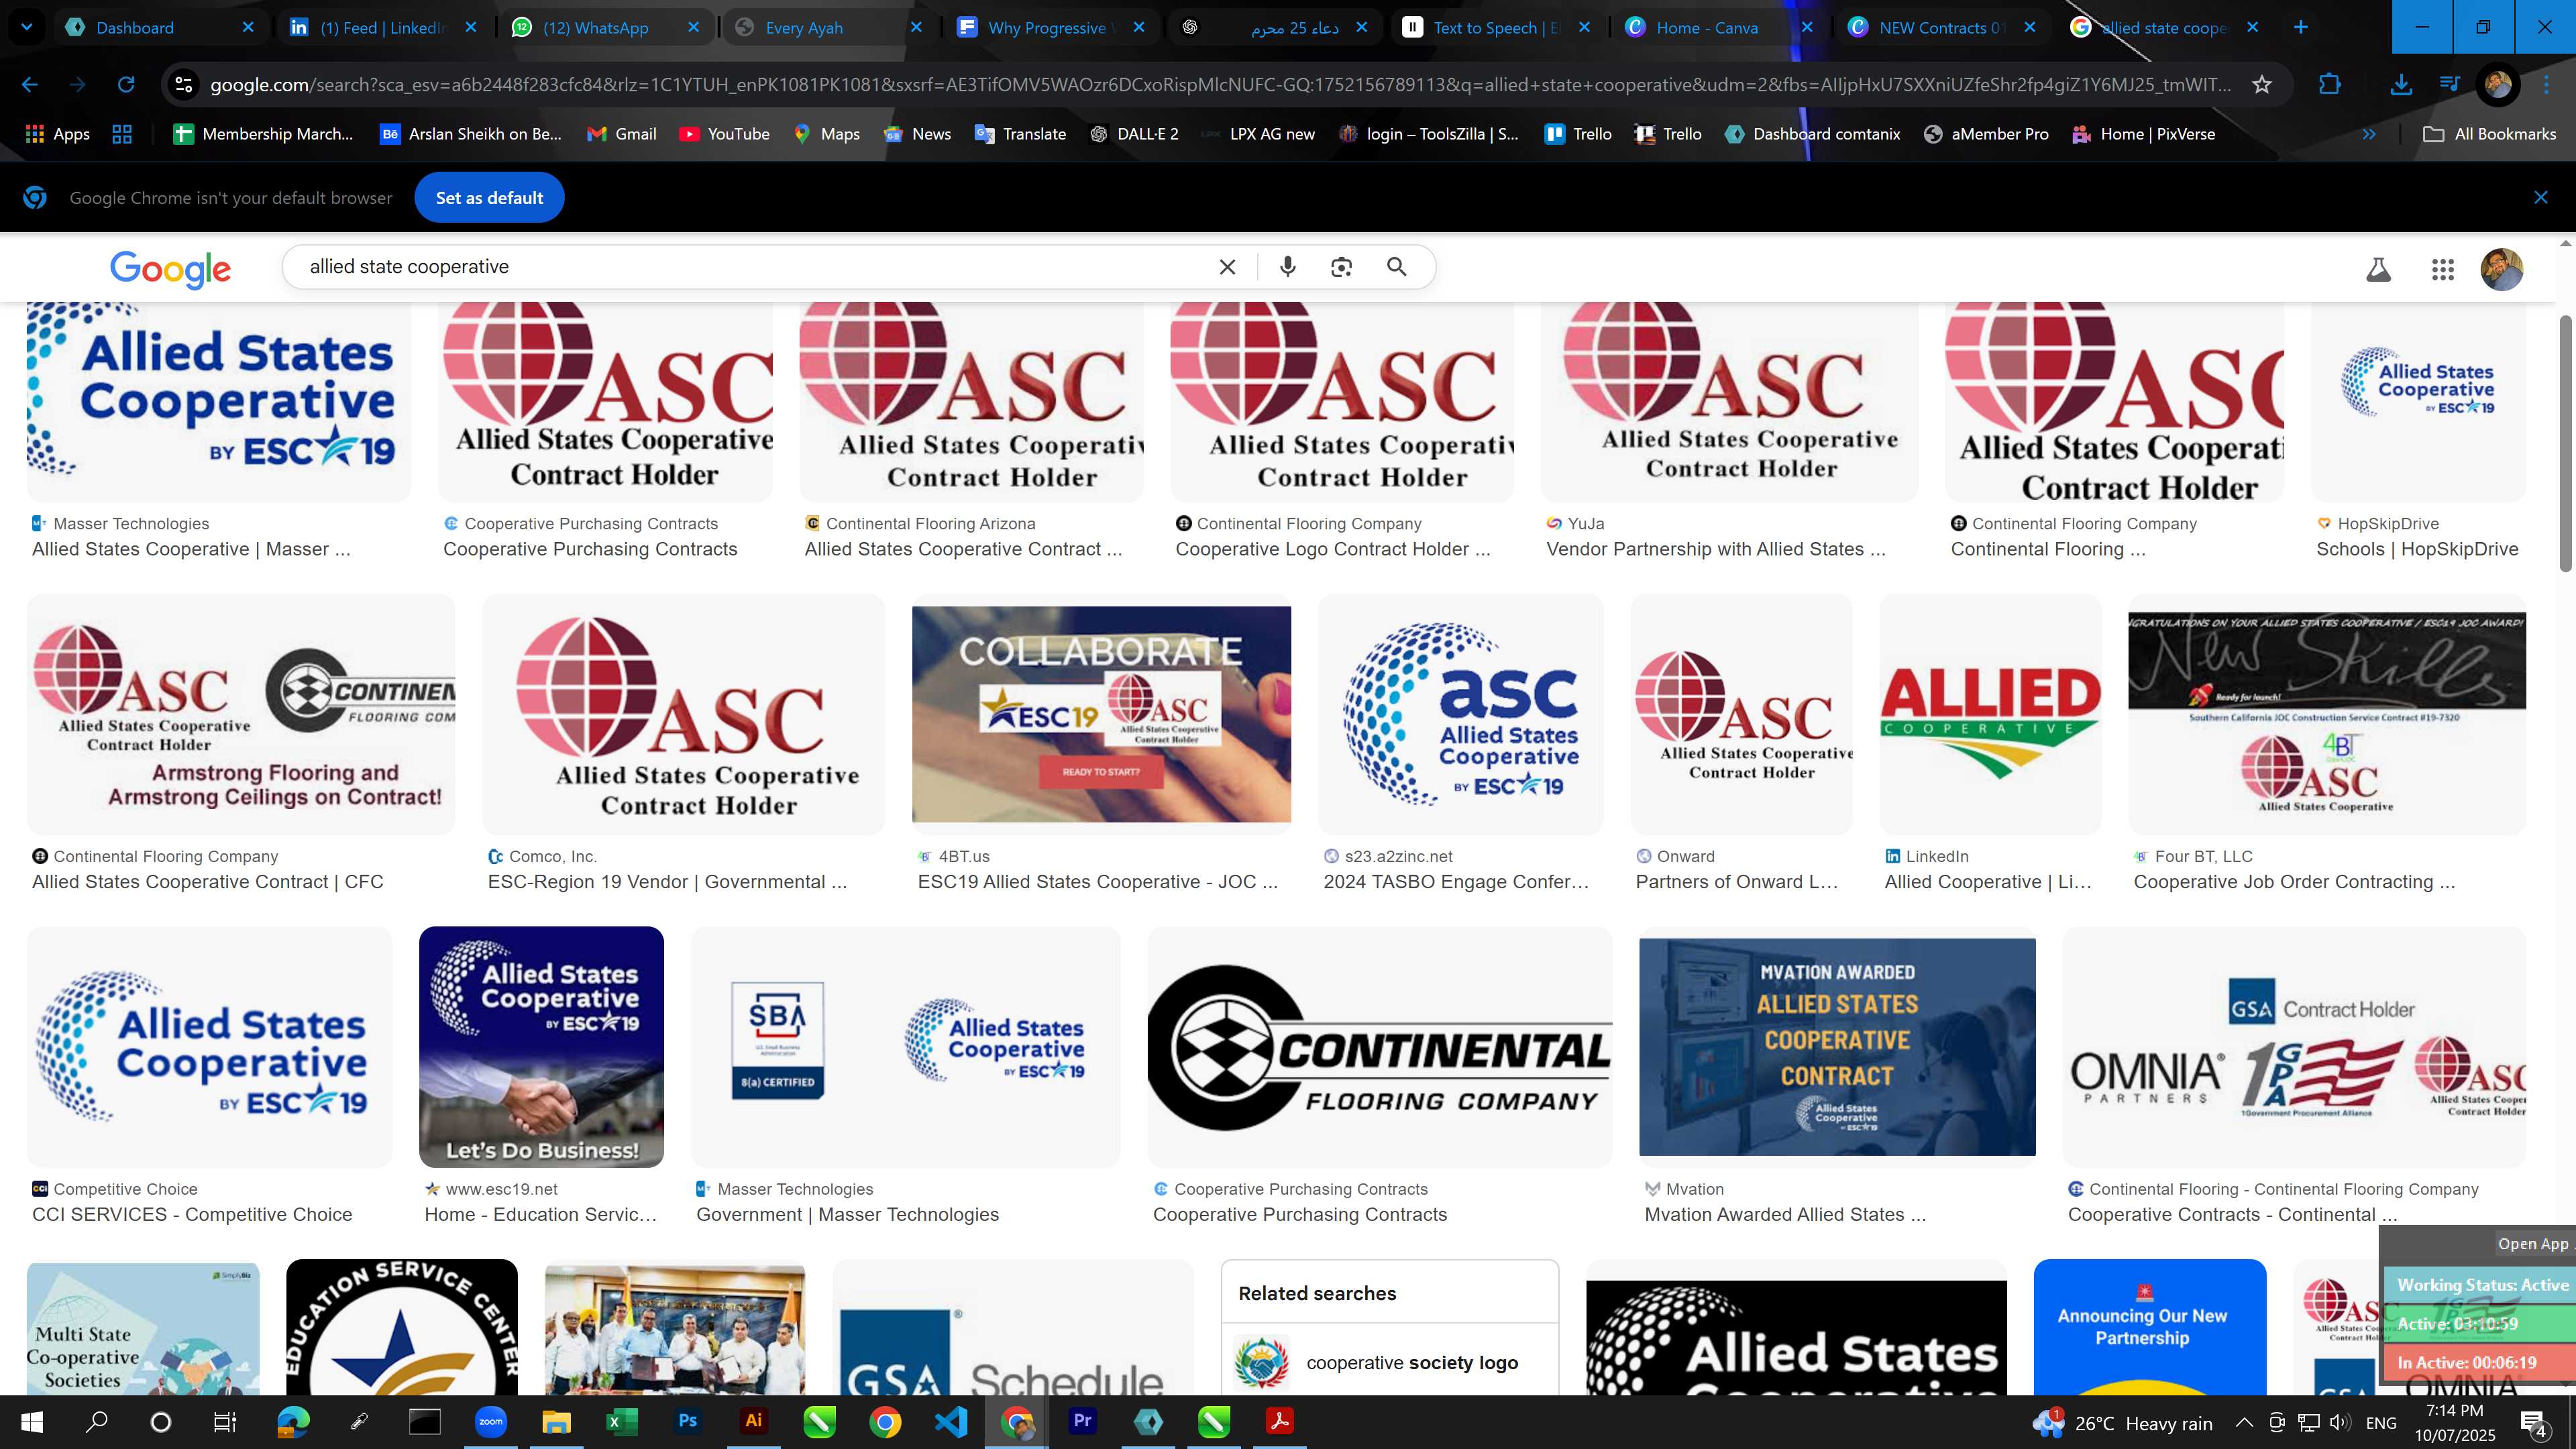2576x1449 pixels.
Task: Open Maps bookmark
Action: coord(826,134)
